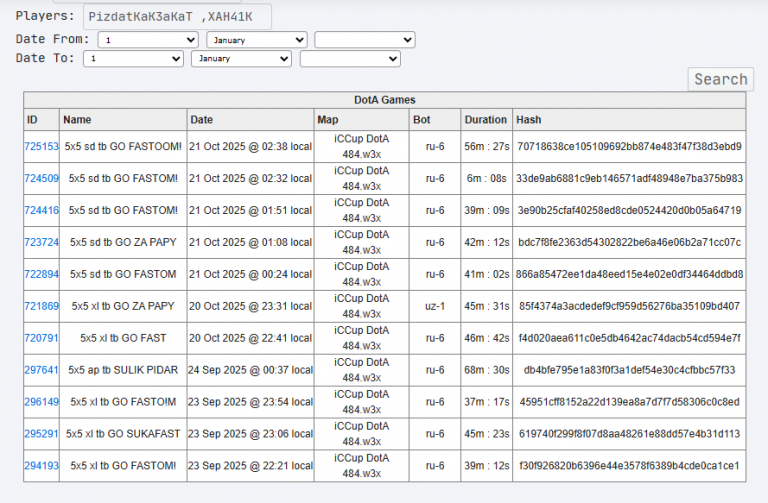
Task: Click the Bot column header
Action: (x=435, y=120)
